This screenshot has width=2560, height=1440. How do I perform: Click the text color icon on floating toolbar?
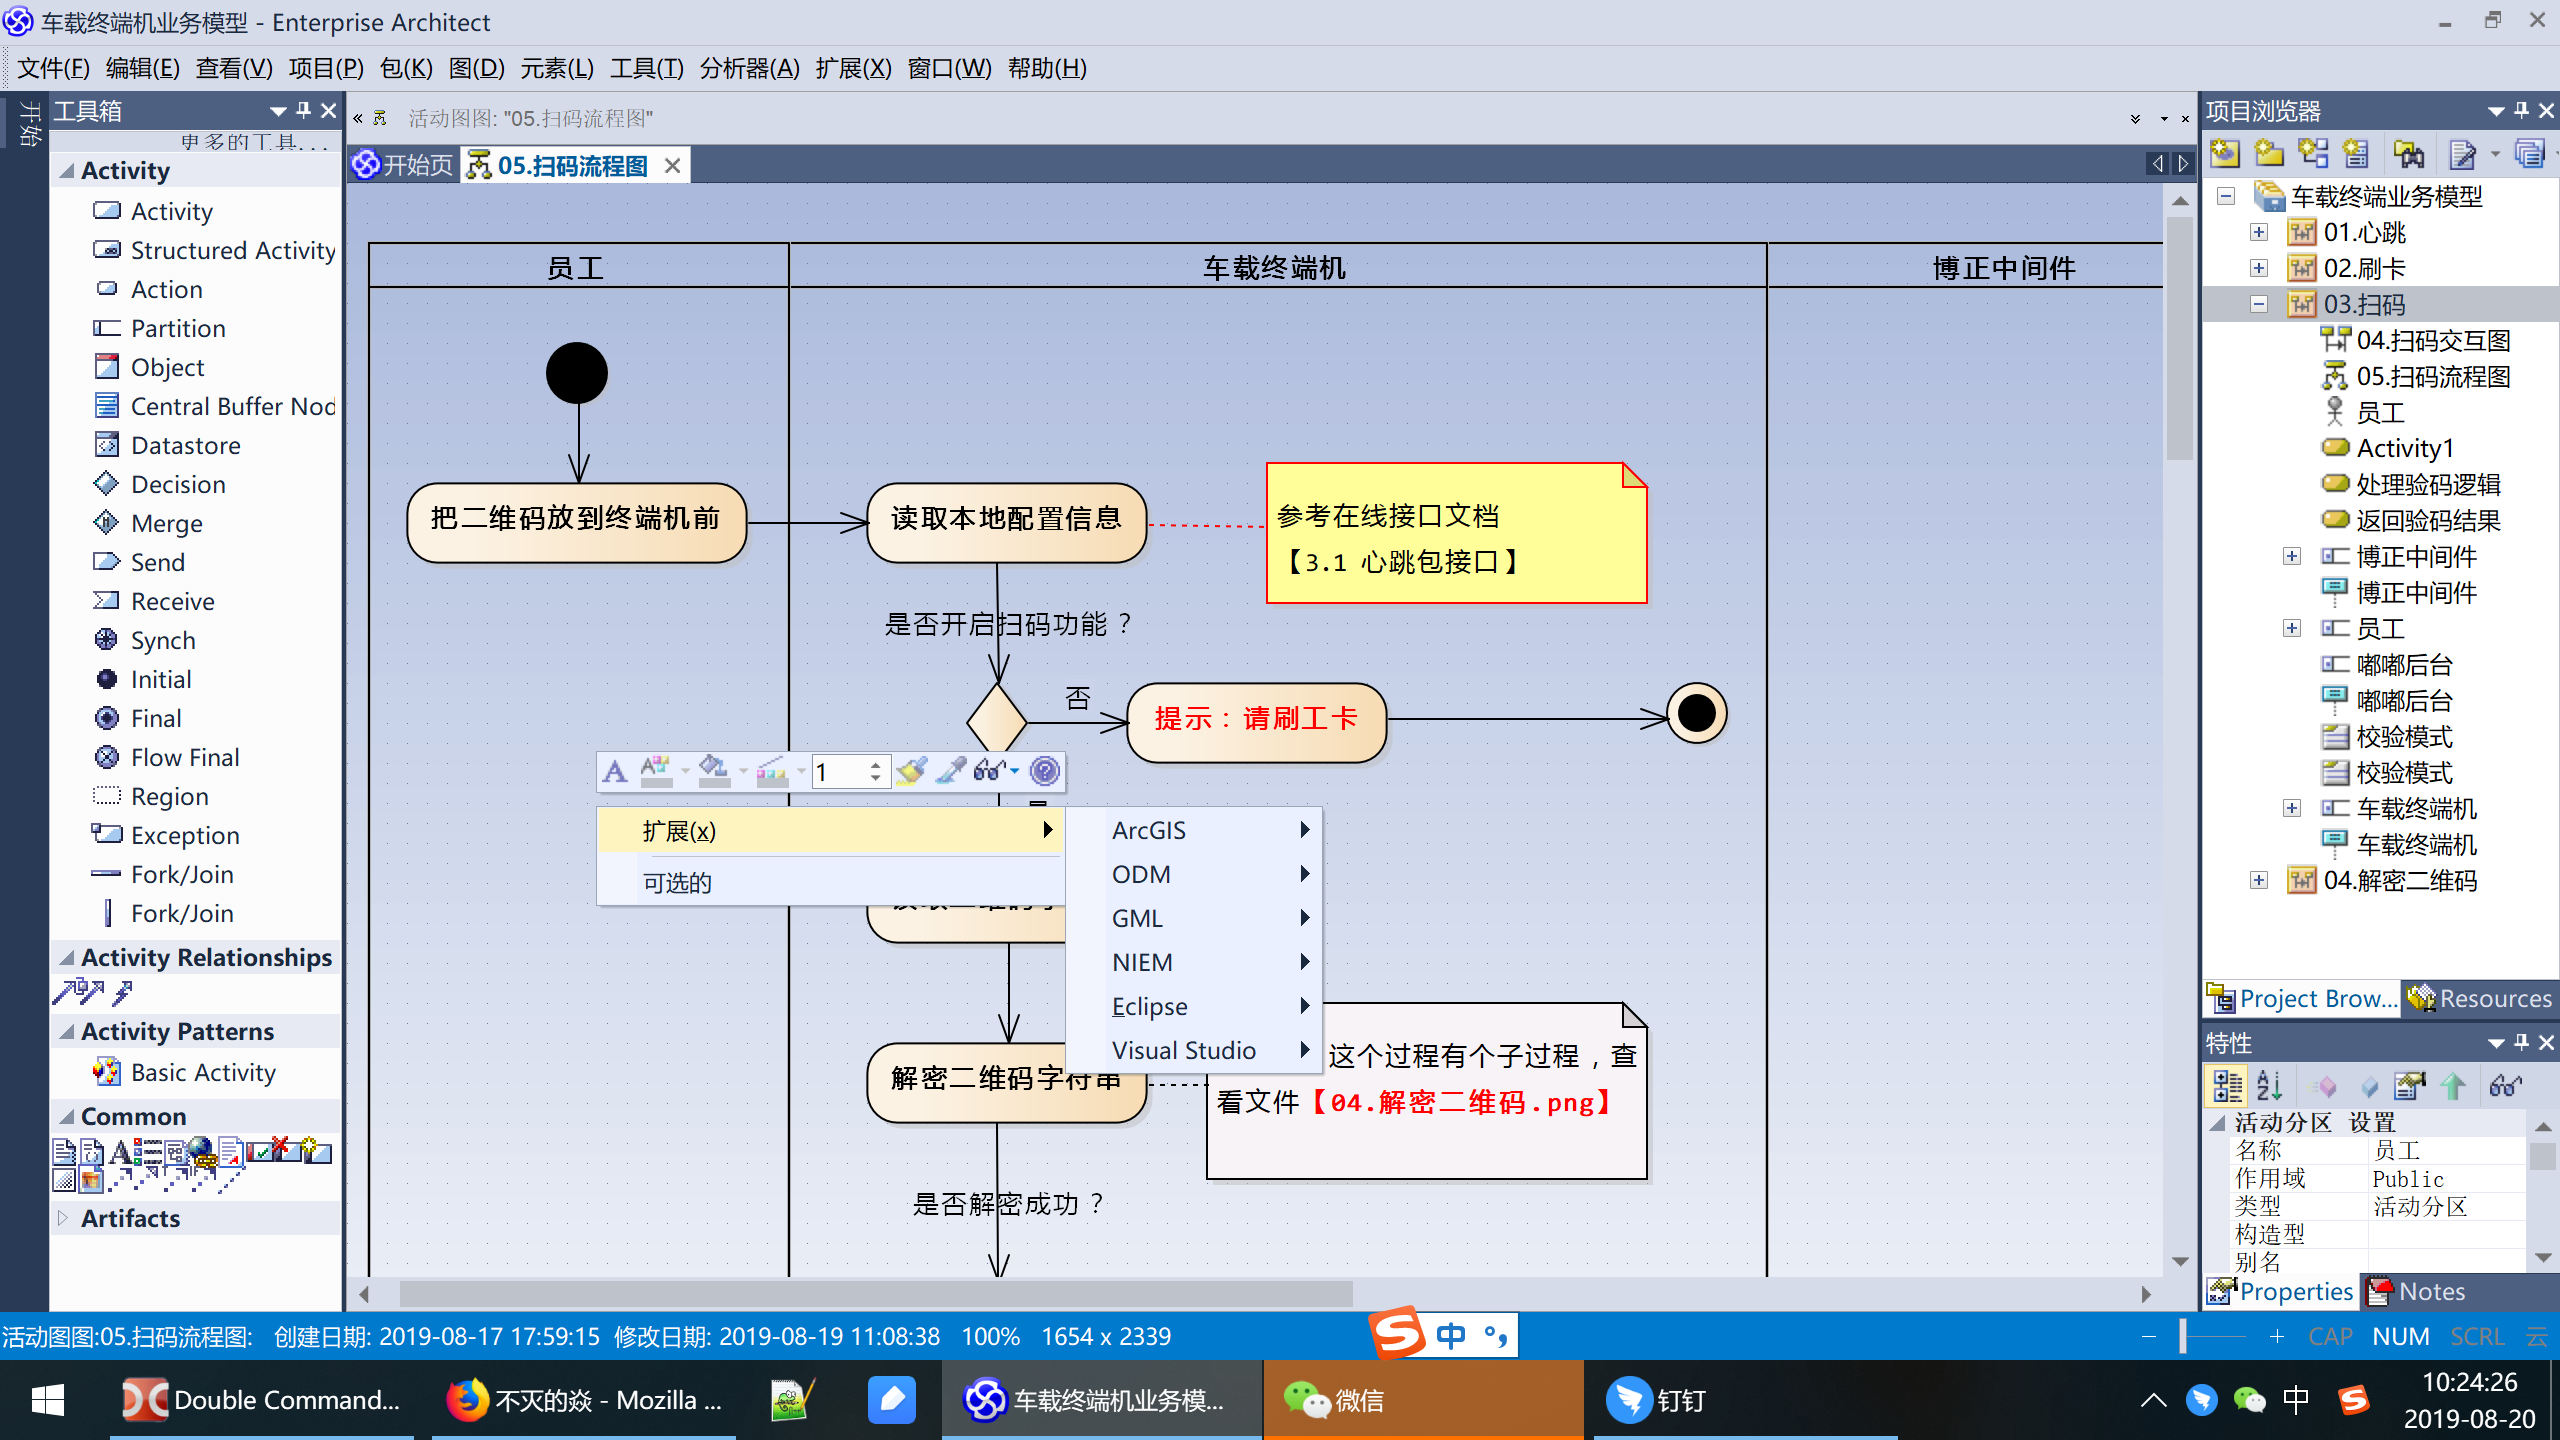(656, 771)
